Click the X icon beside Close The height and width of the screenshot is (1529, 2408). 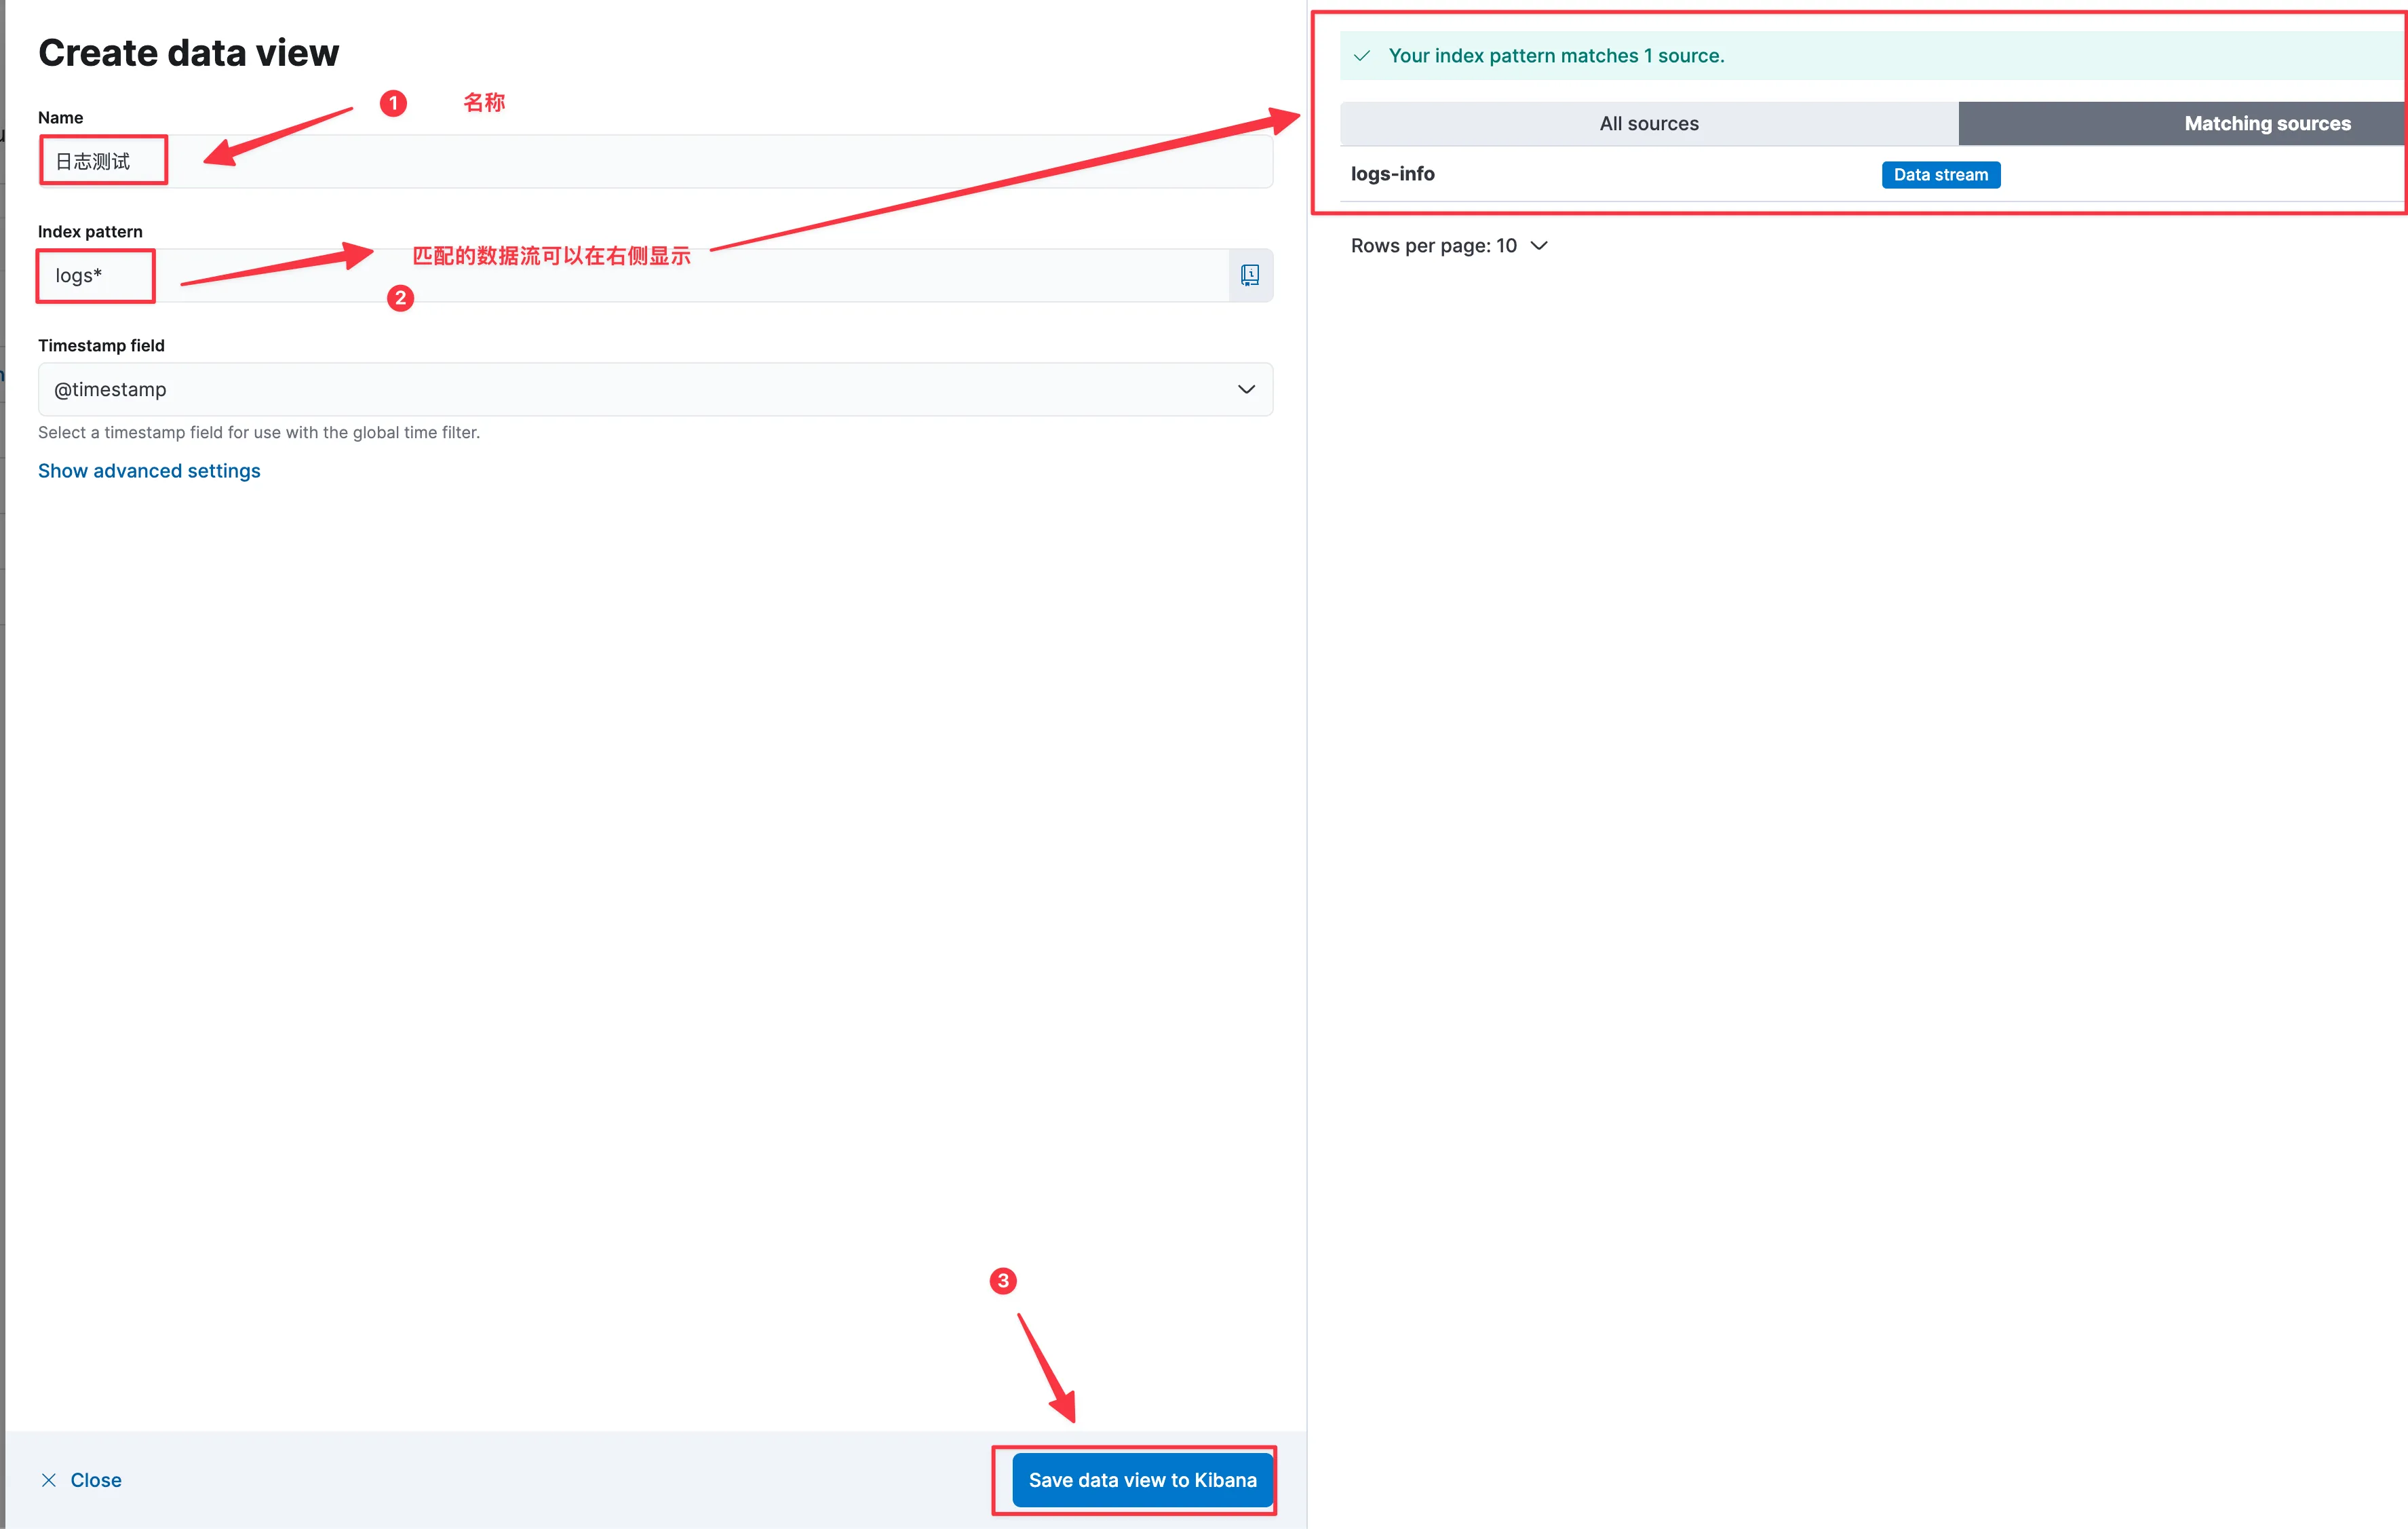point(48,1480)
